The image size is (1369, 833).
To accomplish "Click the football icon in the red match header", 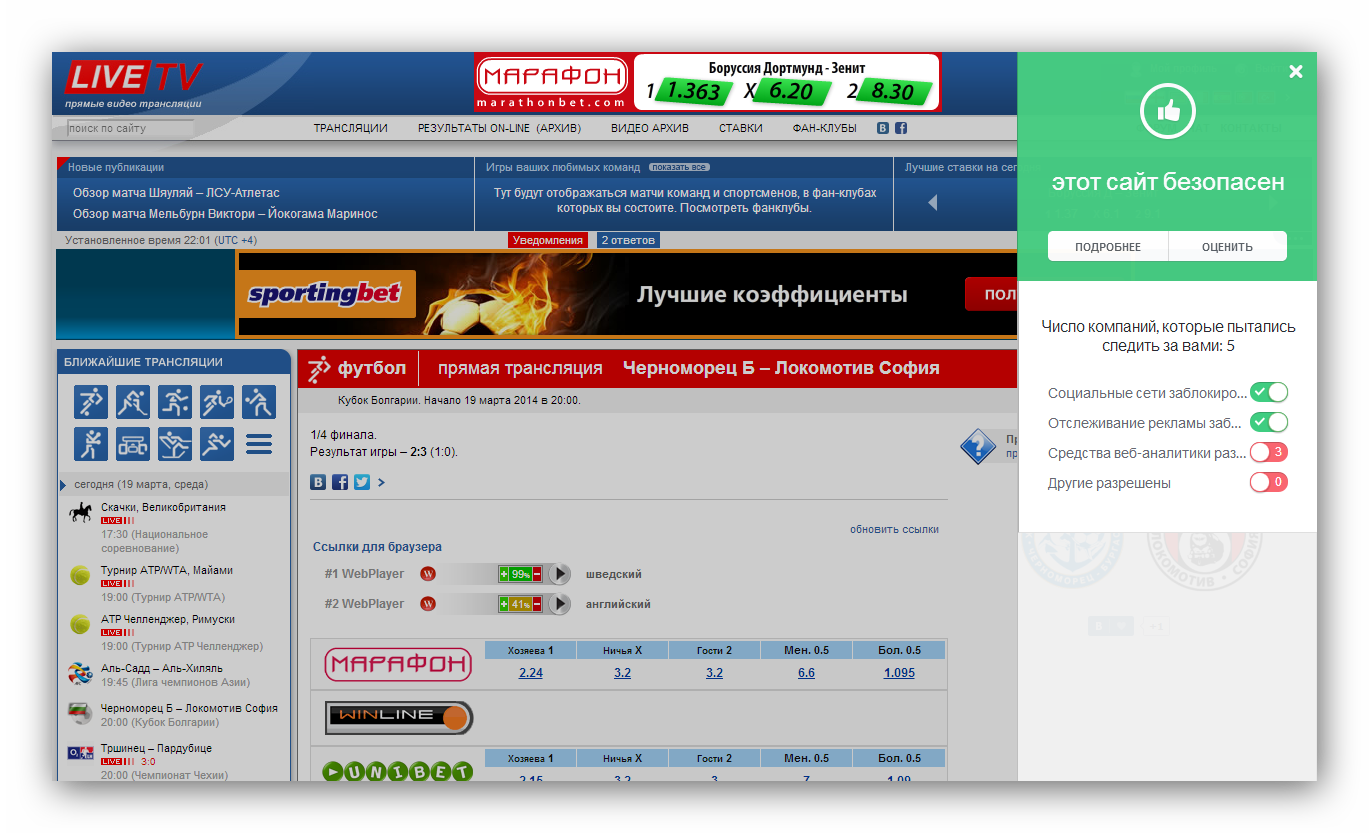I will point(319,369).
